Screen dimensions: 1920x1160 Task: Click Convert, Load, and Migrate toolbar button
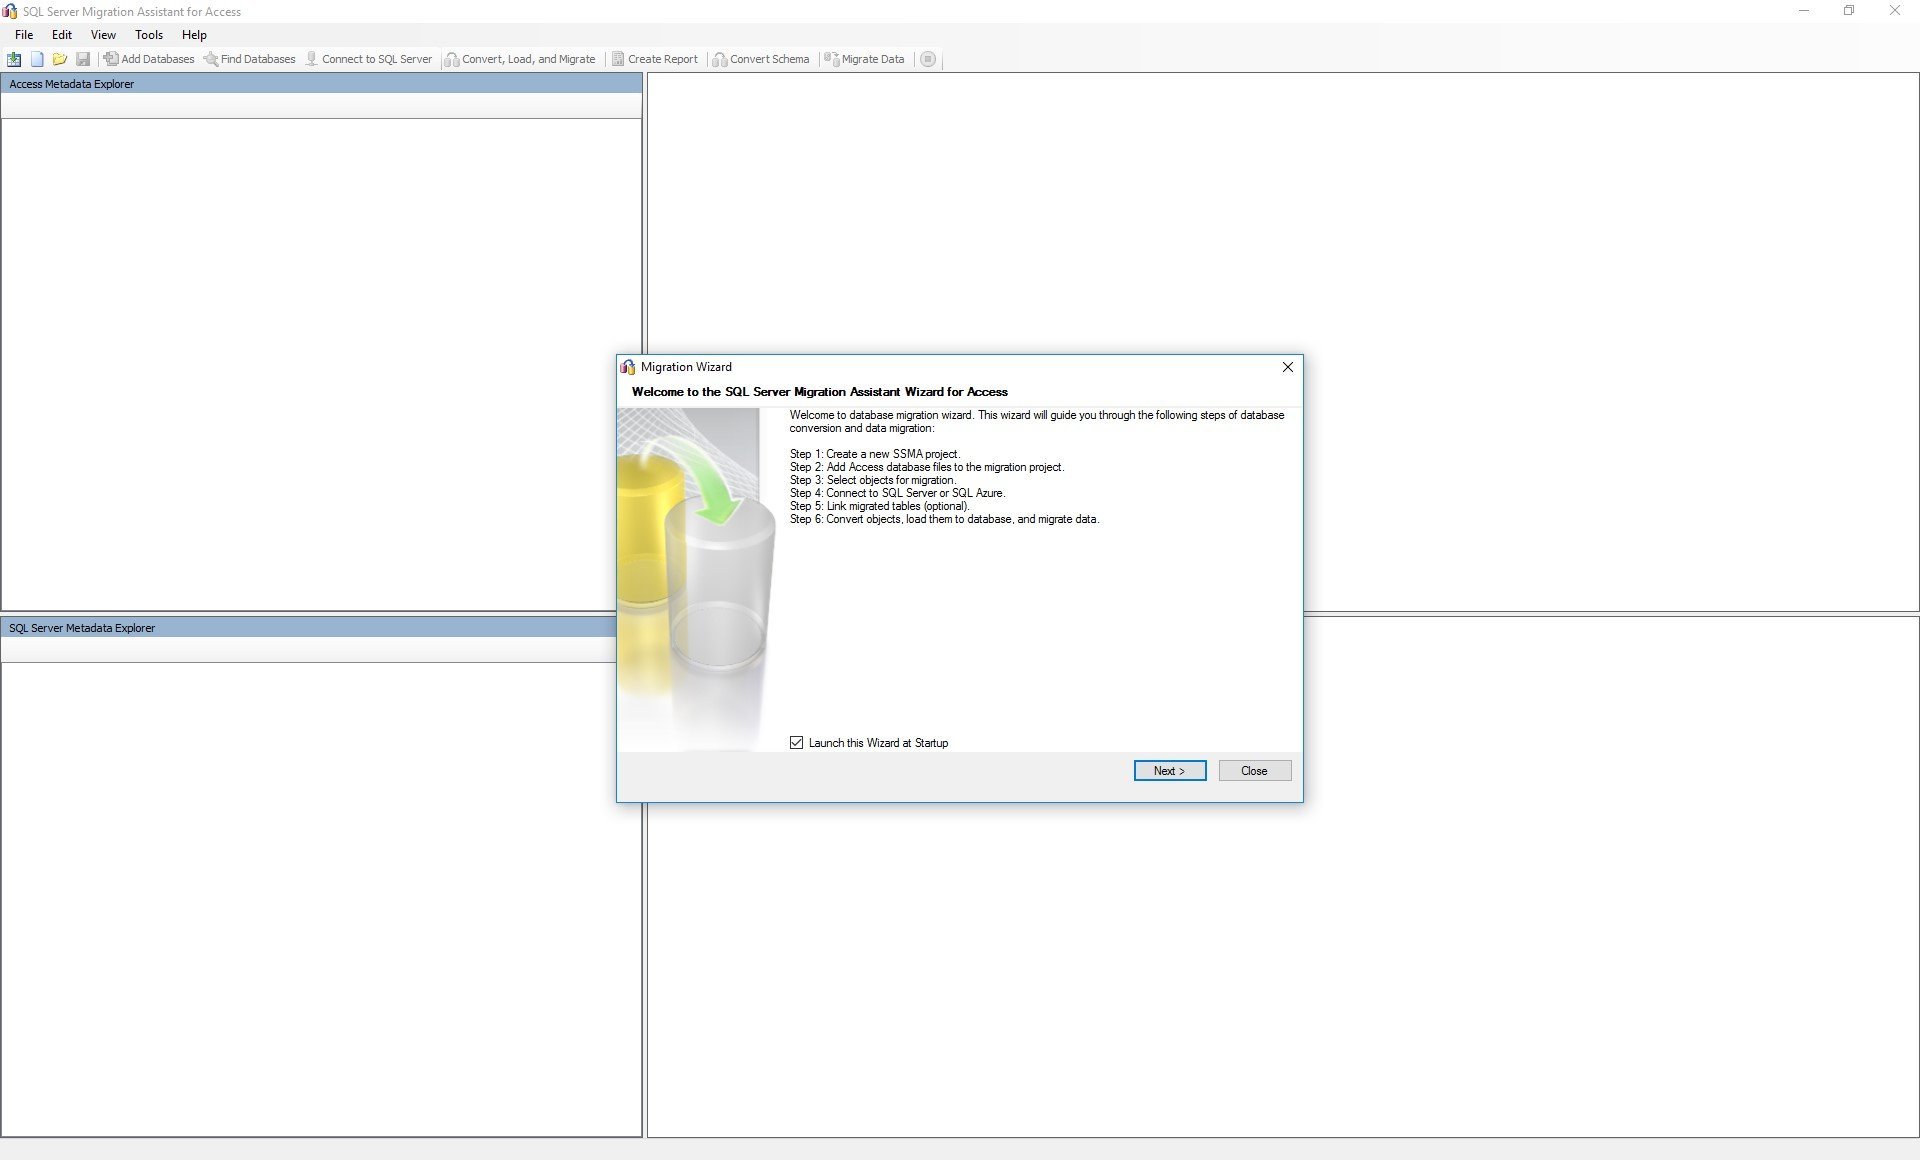[x=520, y=59]
